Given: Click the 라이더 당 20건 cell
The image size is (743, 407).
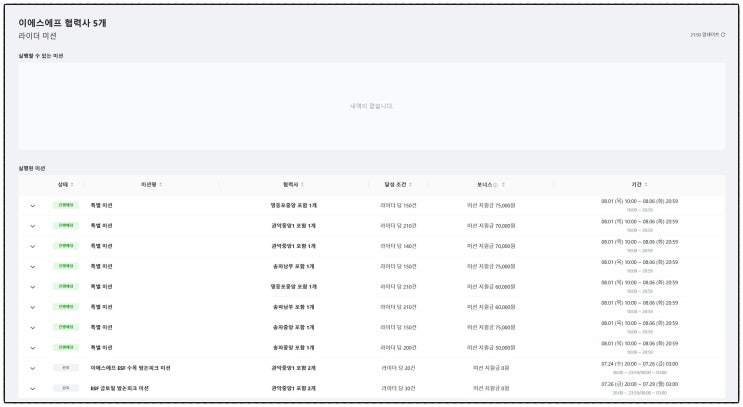Looking at the screenshot, I should click(x=398, y=368).
